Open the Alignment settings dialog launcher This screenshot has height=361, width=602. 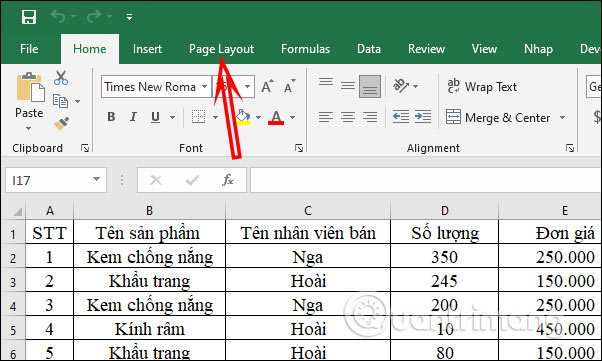pos(570,148)
